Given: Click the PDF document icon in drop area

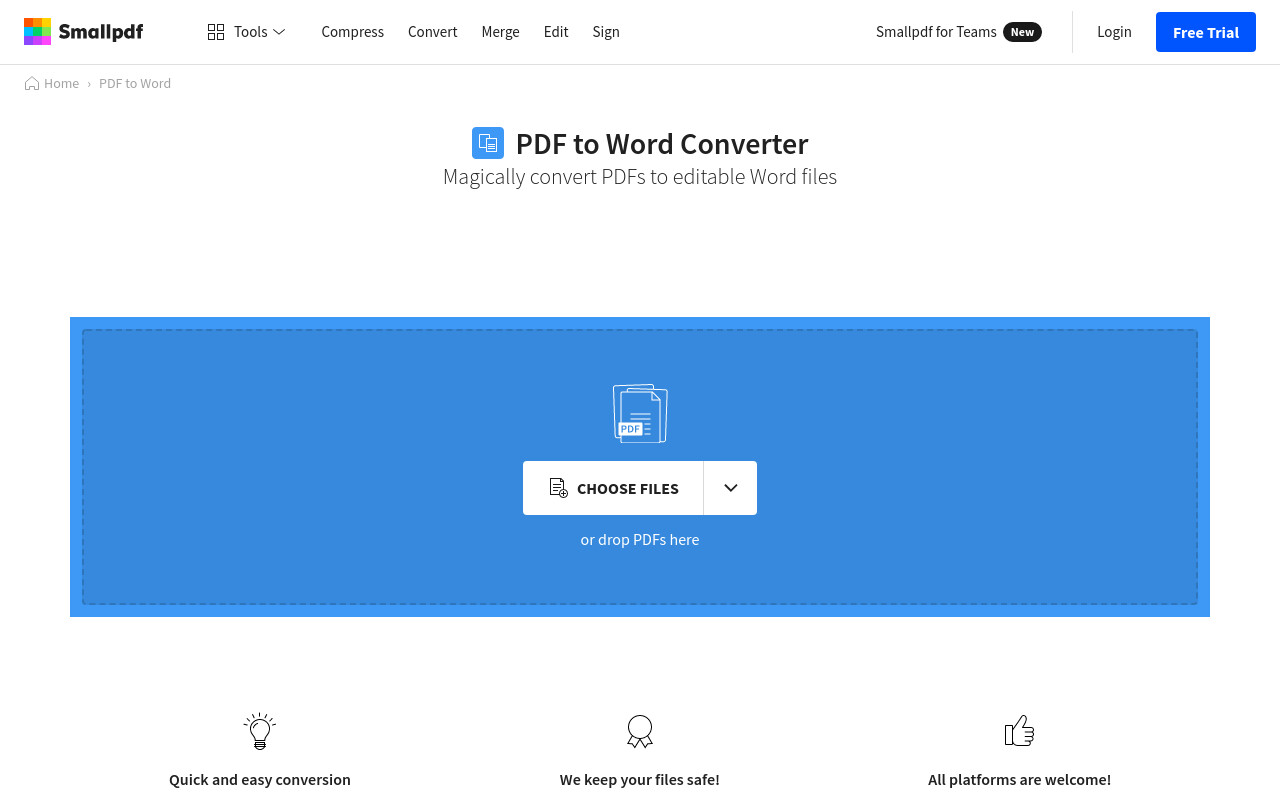Looking at the screenshot, I should pos(640,413).
